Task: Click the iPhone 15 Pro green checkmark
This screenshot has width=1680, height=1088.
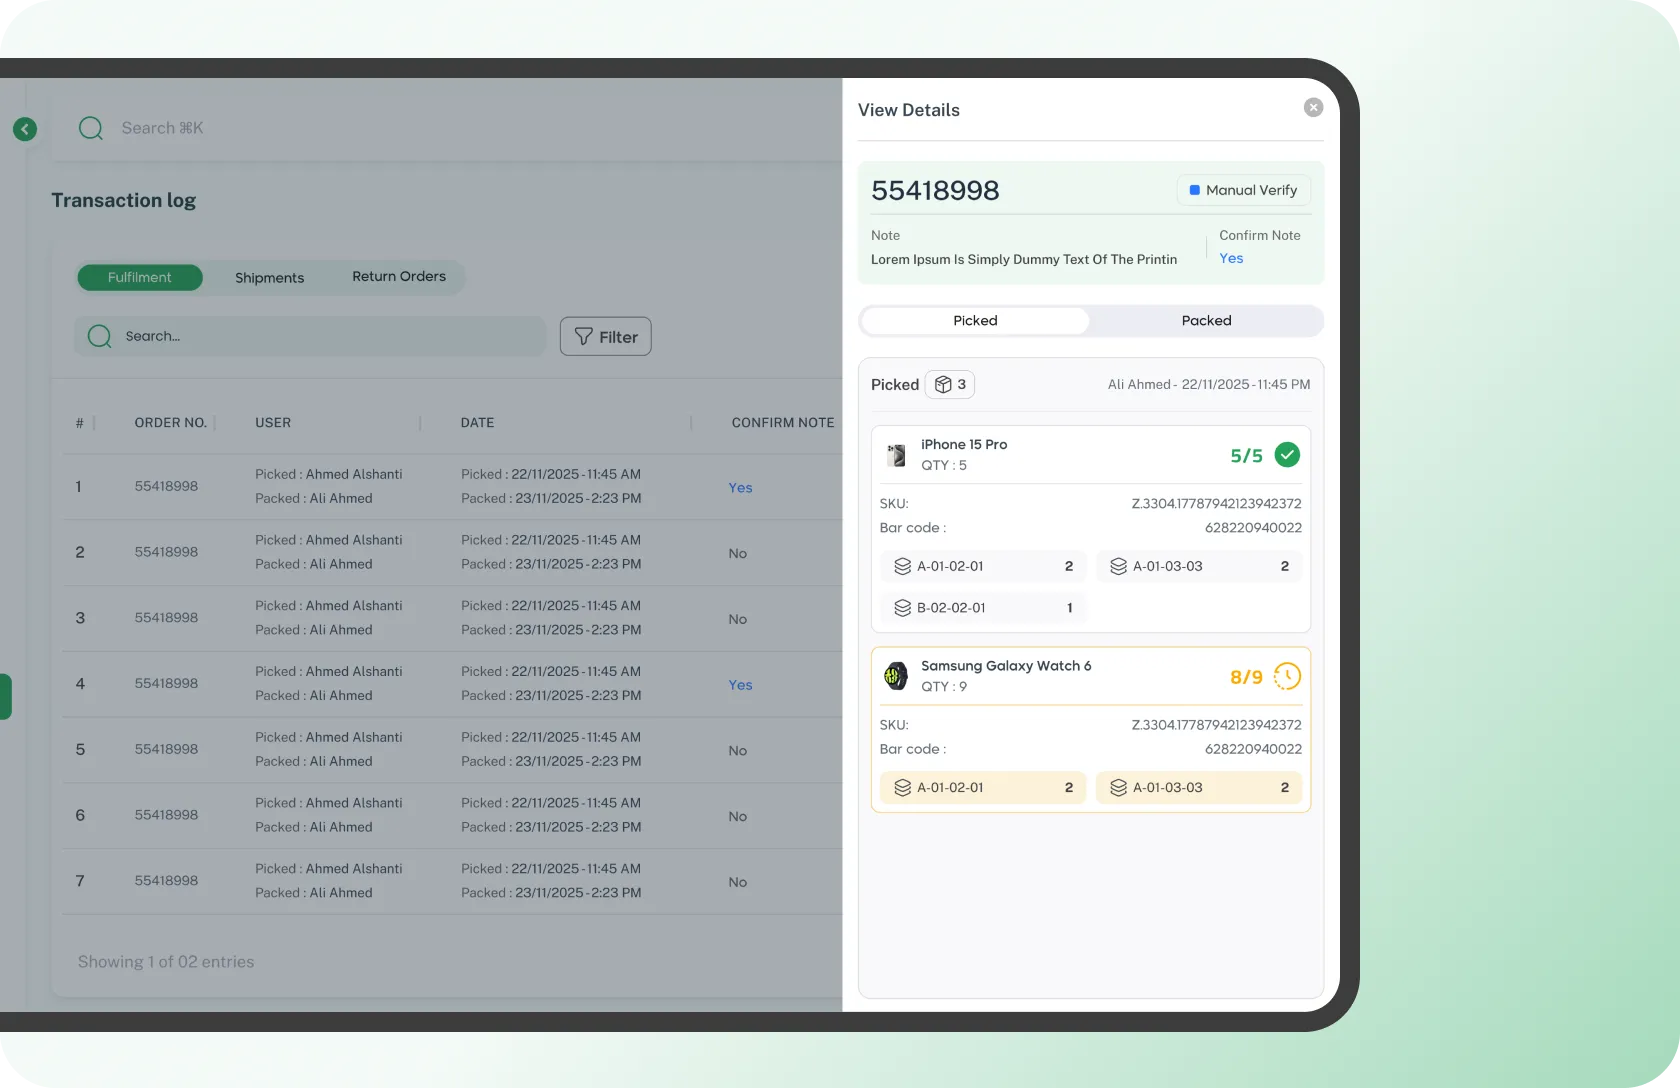Action: pos(1287,455)
